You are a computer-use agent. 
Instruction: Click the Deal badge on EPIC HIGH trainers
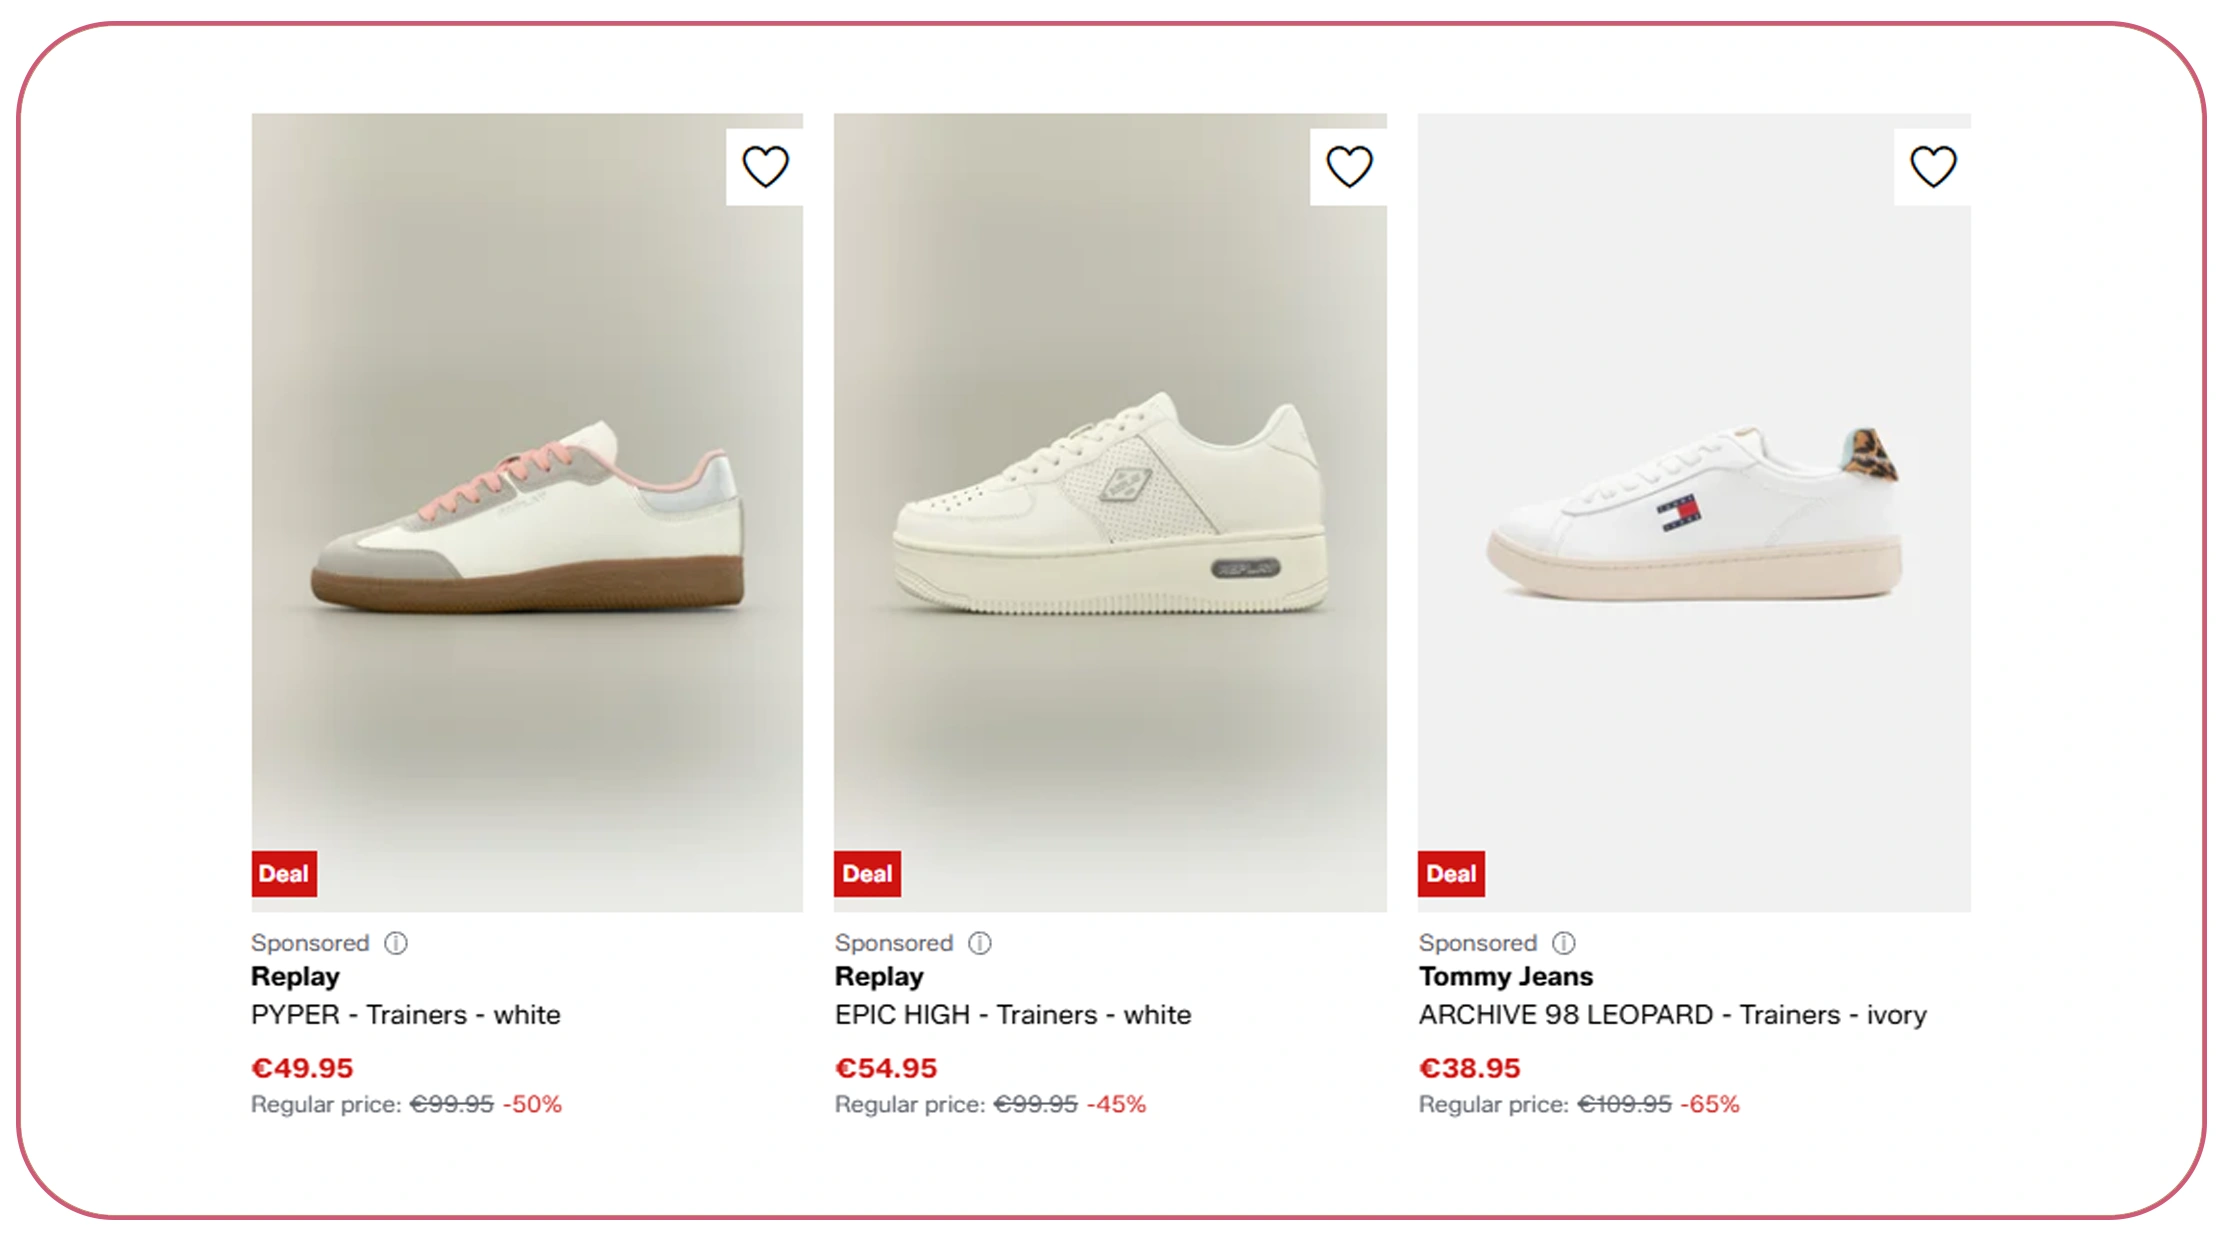coord(868,874)
